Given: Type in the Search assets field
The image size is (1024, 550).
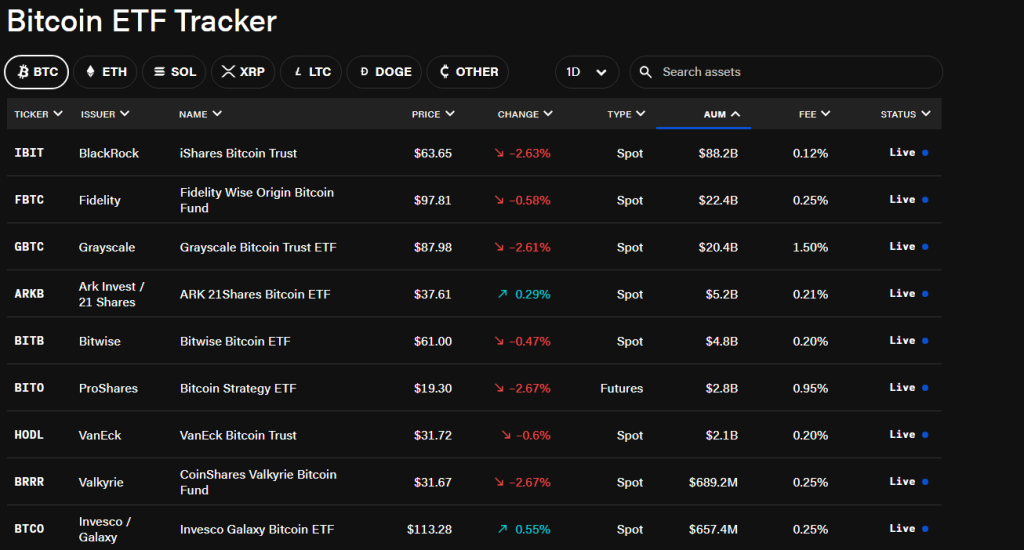Looking at the screenshot, I should [790, 72].
